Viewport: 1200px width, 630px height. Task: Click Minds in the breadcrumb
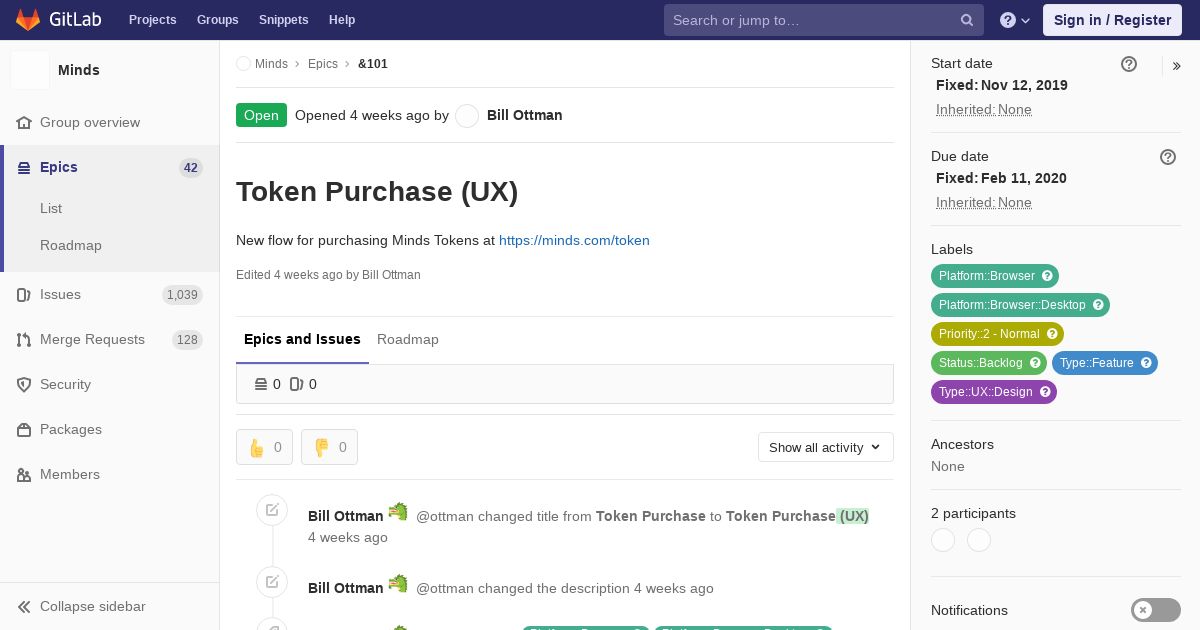point(271,64)
